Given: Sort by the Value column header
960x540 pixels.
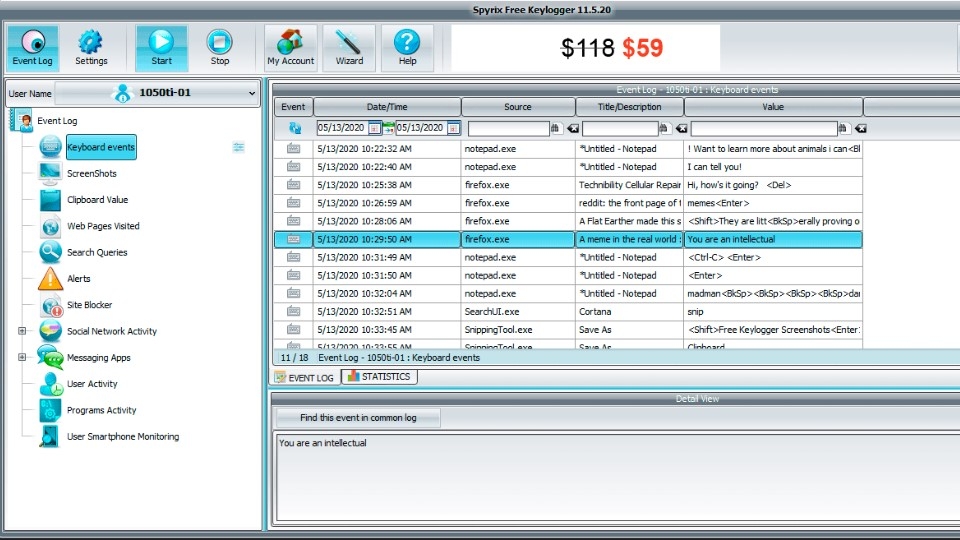Looking at the screenshot, I should click(x=773, y=107).
